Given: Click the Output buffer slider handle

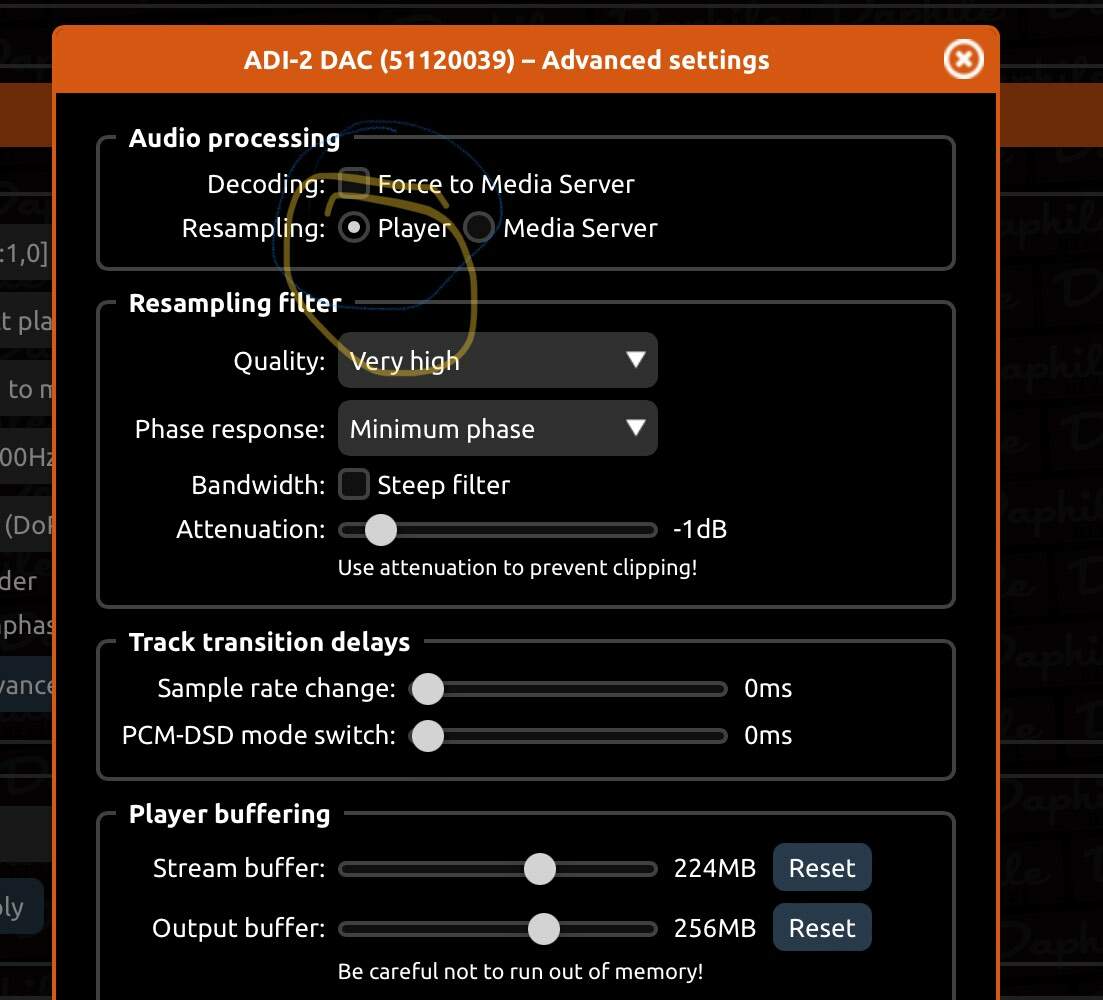Looking at the screenshot, I should 544,929.
